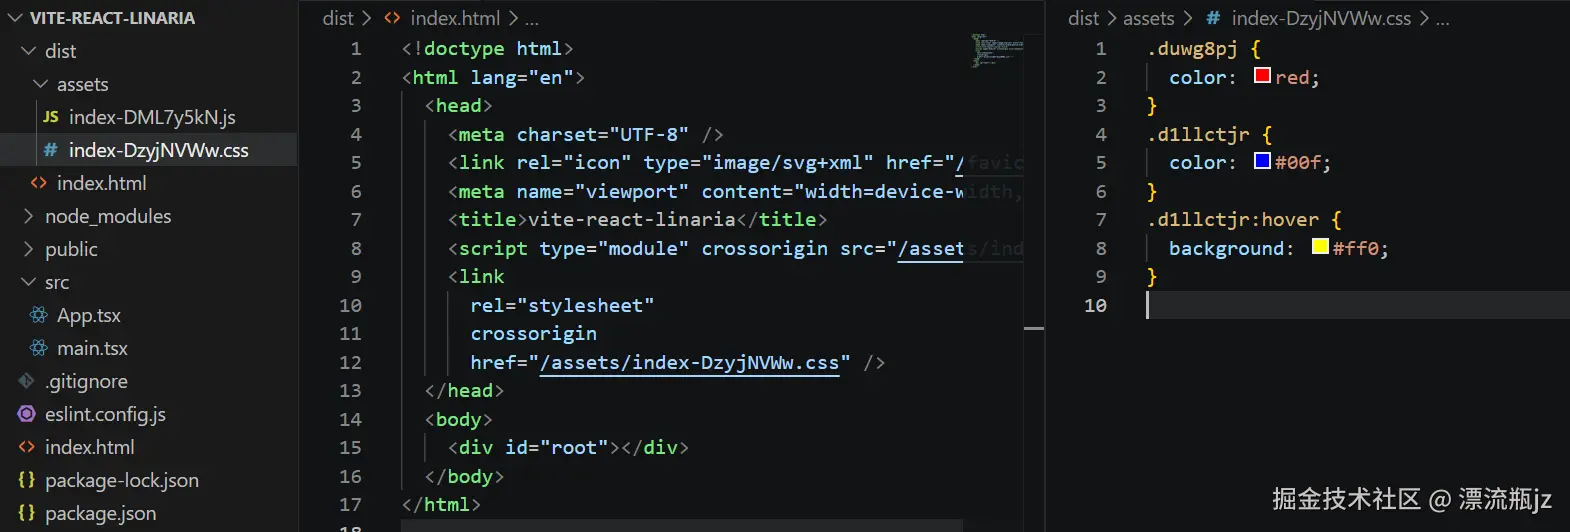Open the red color swatch picker

1262,76
